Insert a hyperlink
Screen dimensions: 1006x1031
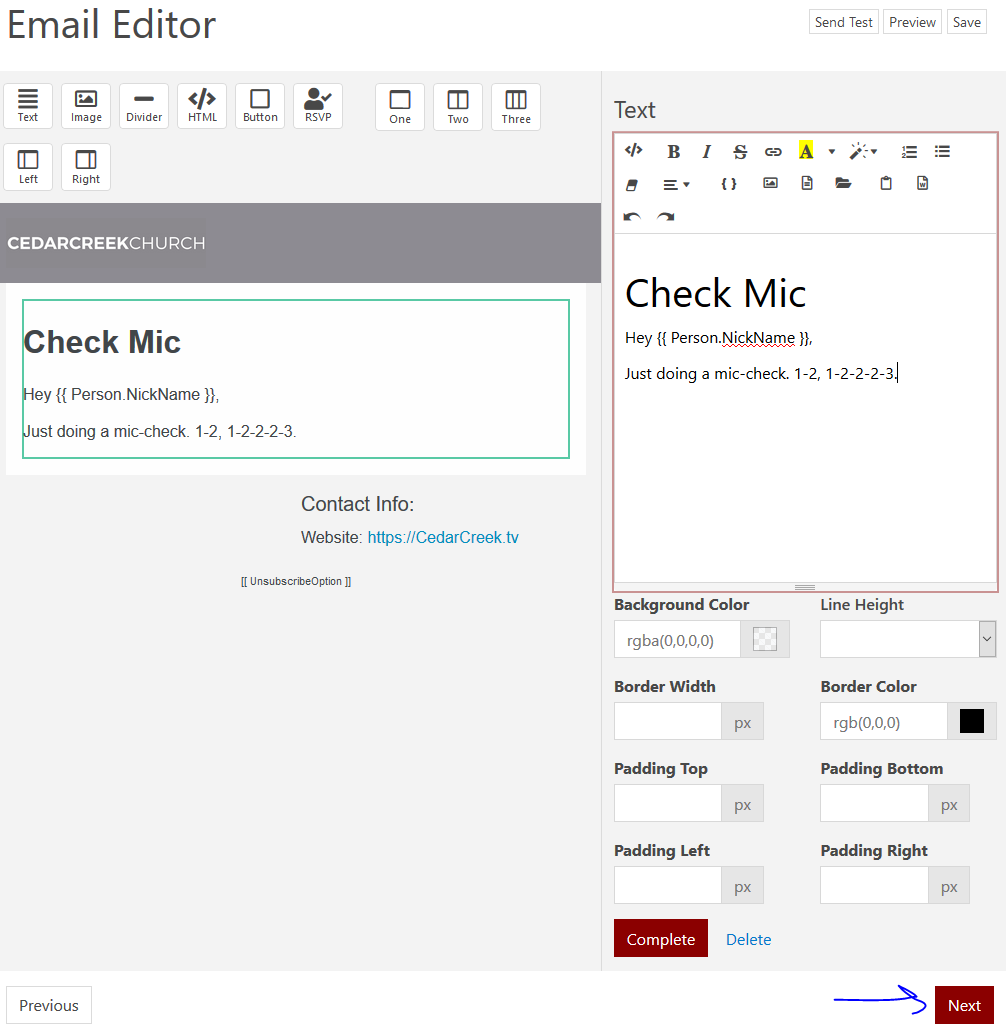pos(773,152)
